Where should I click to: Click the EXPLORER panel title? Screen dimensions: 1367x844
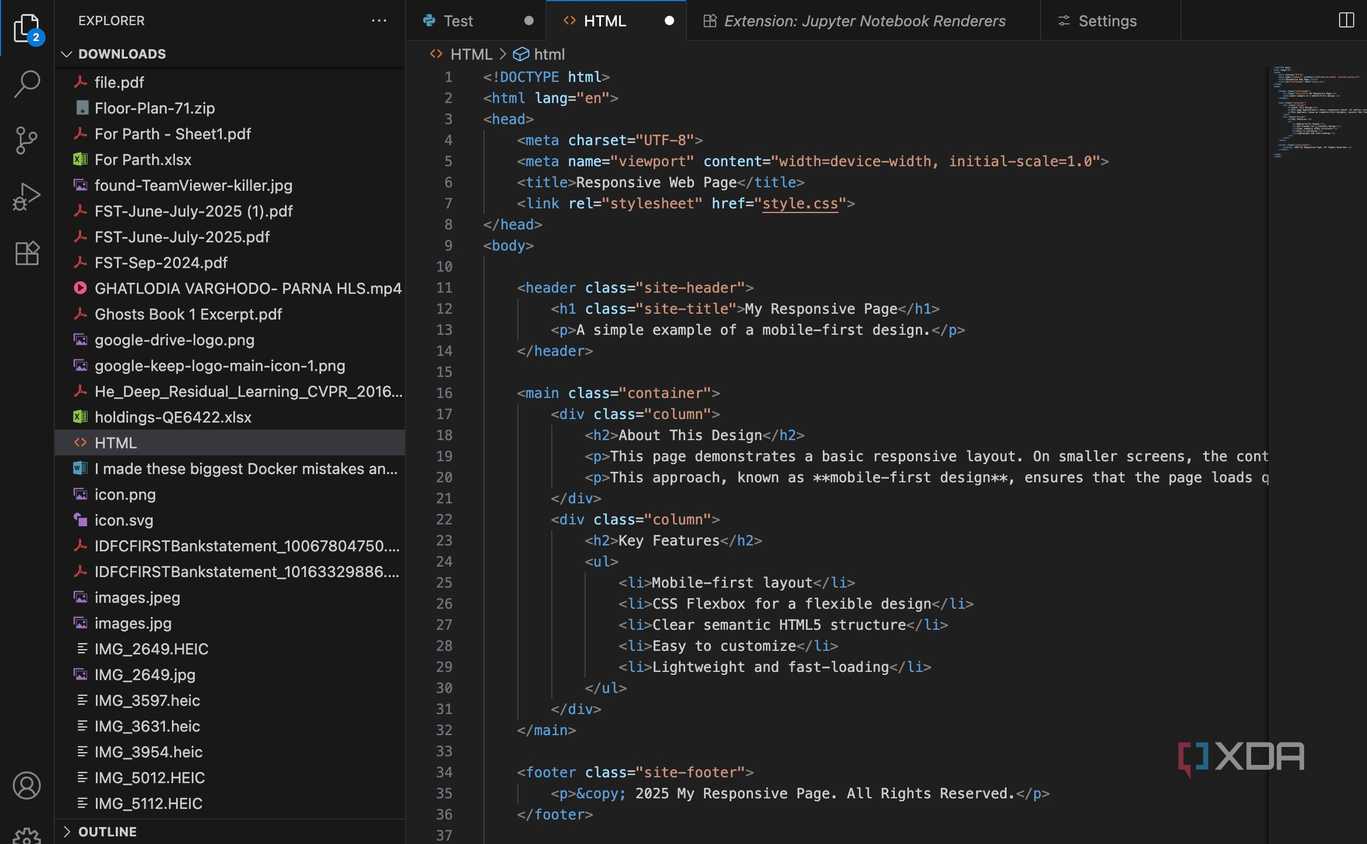coord(111,20)
